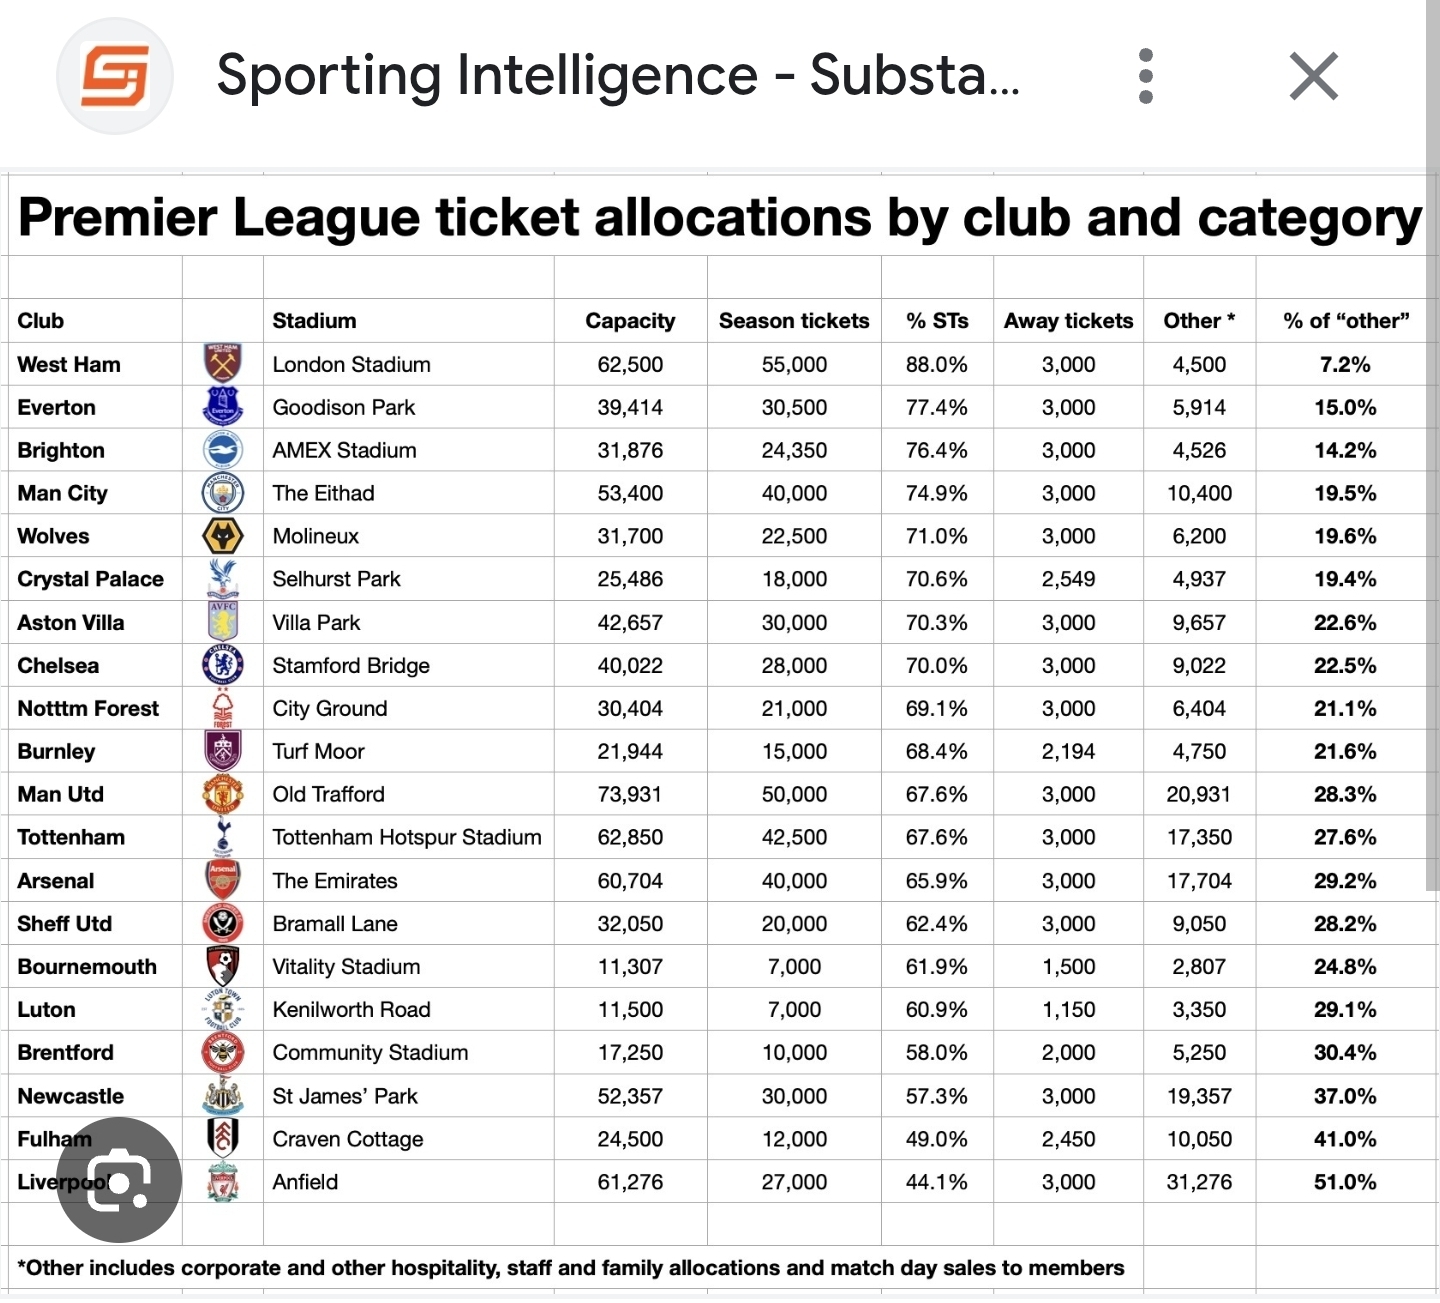Tap the Arsenal club crest
This screenshot has height=1303, width=1440.
[223, 880]
